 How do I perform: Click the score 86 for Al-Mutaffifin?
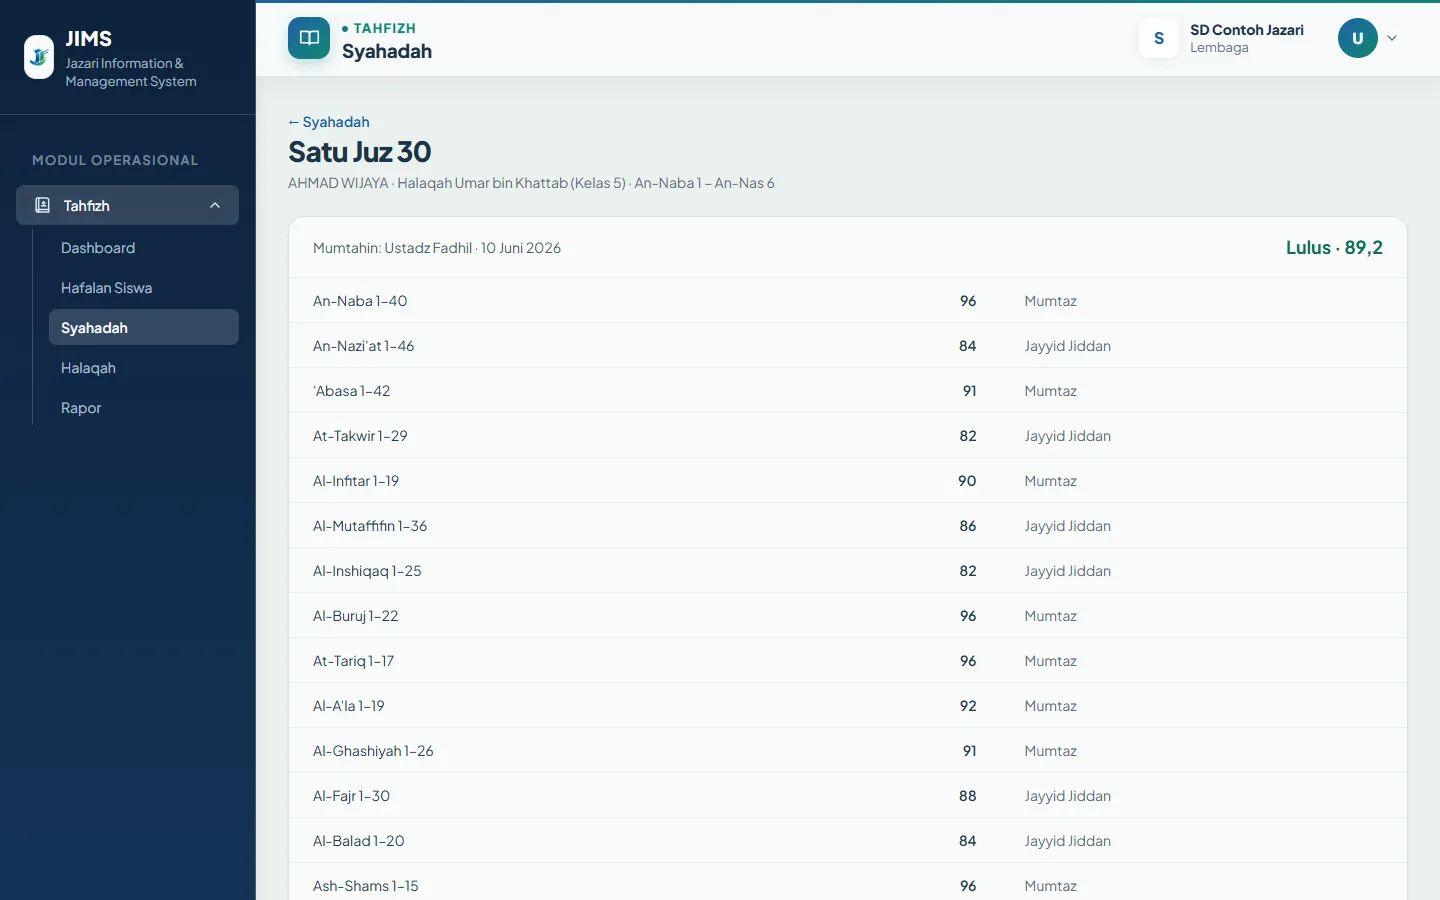(x=967, y=526)
